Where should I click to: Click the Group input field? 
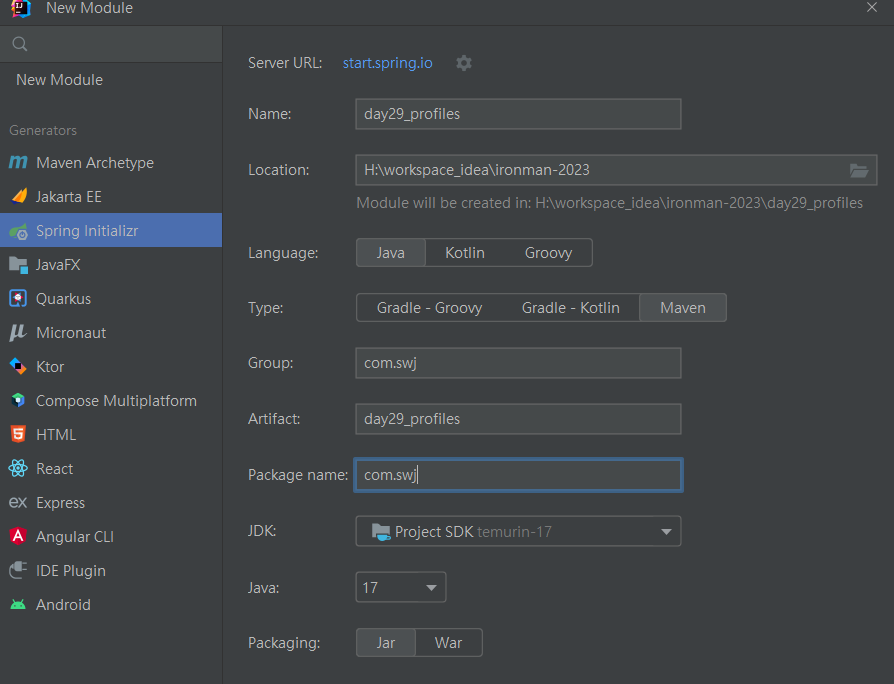(x=518, y=363)
